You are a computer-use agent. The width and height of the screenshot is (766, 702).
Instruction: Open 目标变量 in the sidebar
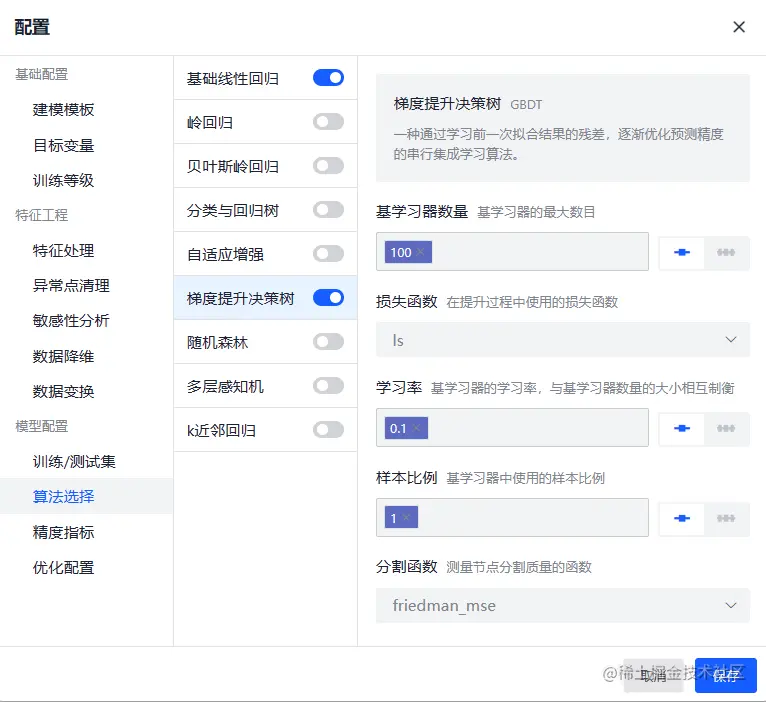[x=64, y=146]
